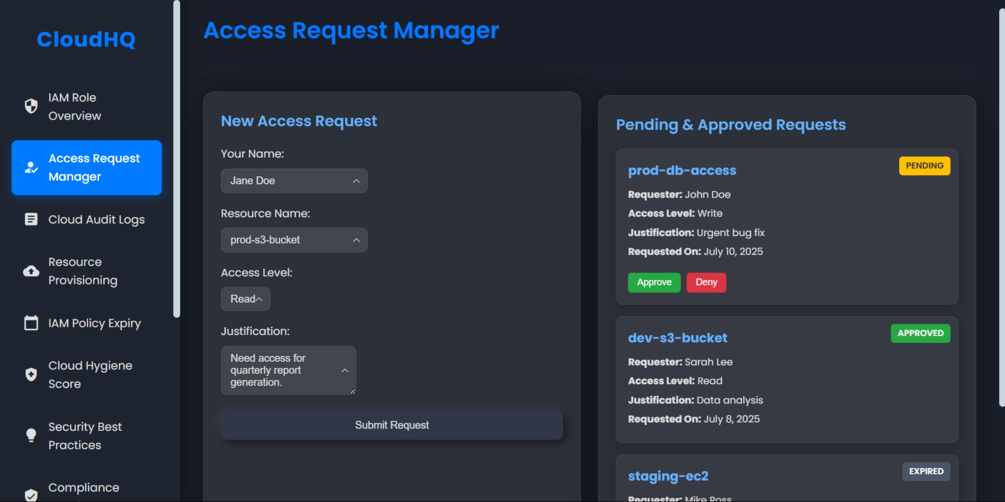Screen dimensions: 1005x502
Task: Expand the Resource Name dropdown
Action: pyautogui.click(x=294, y=240)
